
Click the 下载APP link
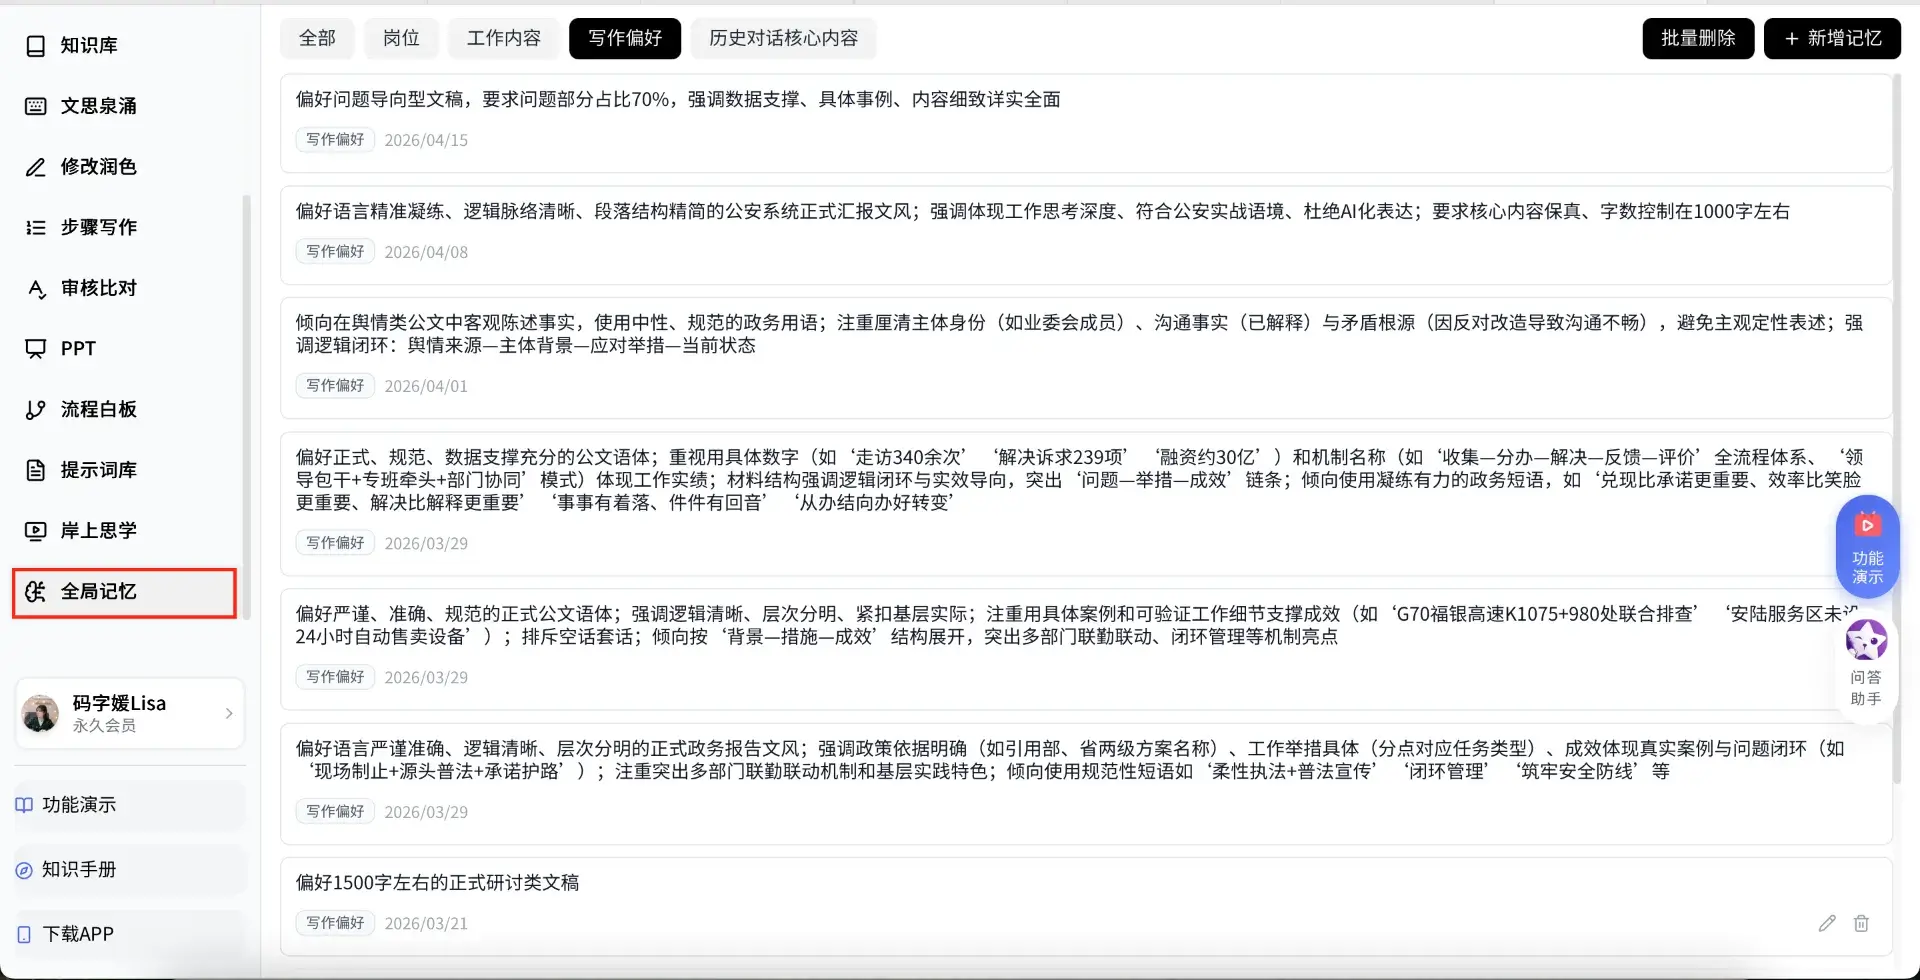(78, 934)
